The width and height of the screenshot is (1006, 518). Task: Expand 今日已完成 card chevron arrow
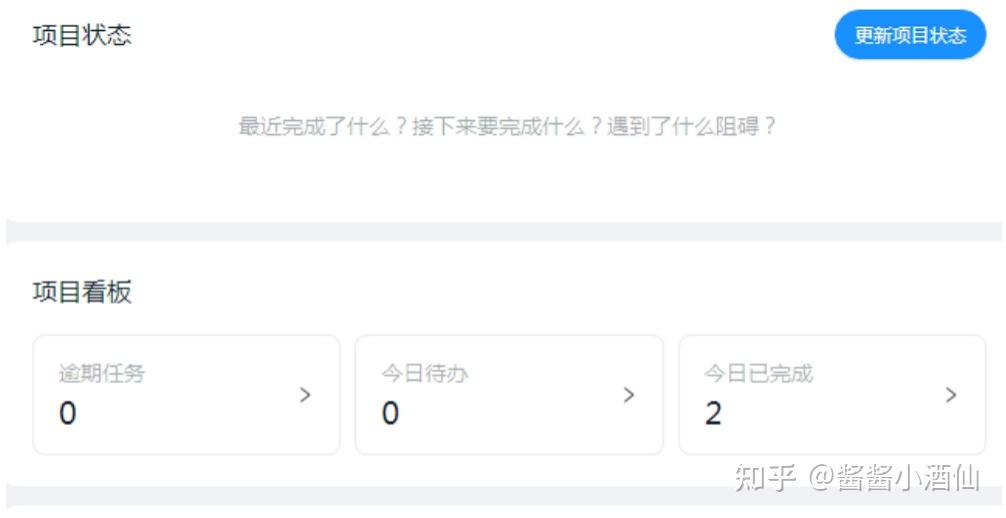951,395
